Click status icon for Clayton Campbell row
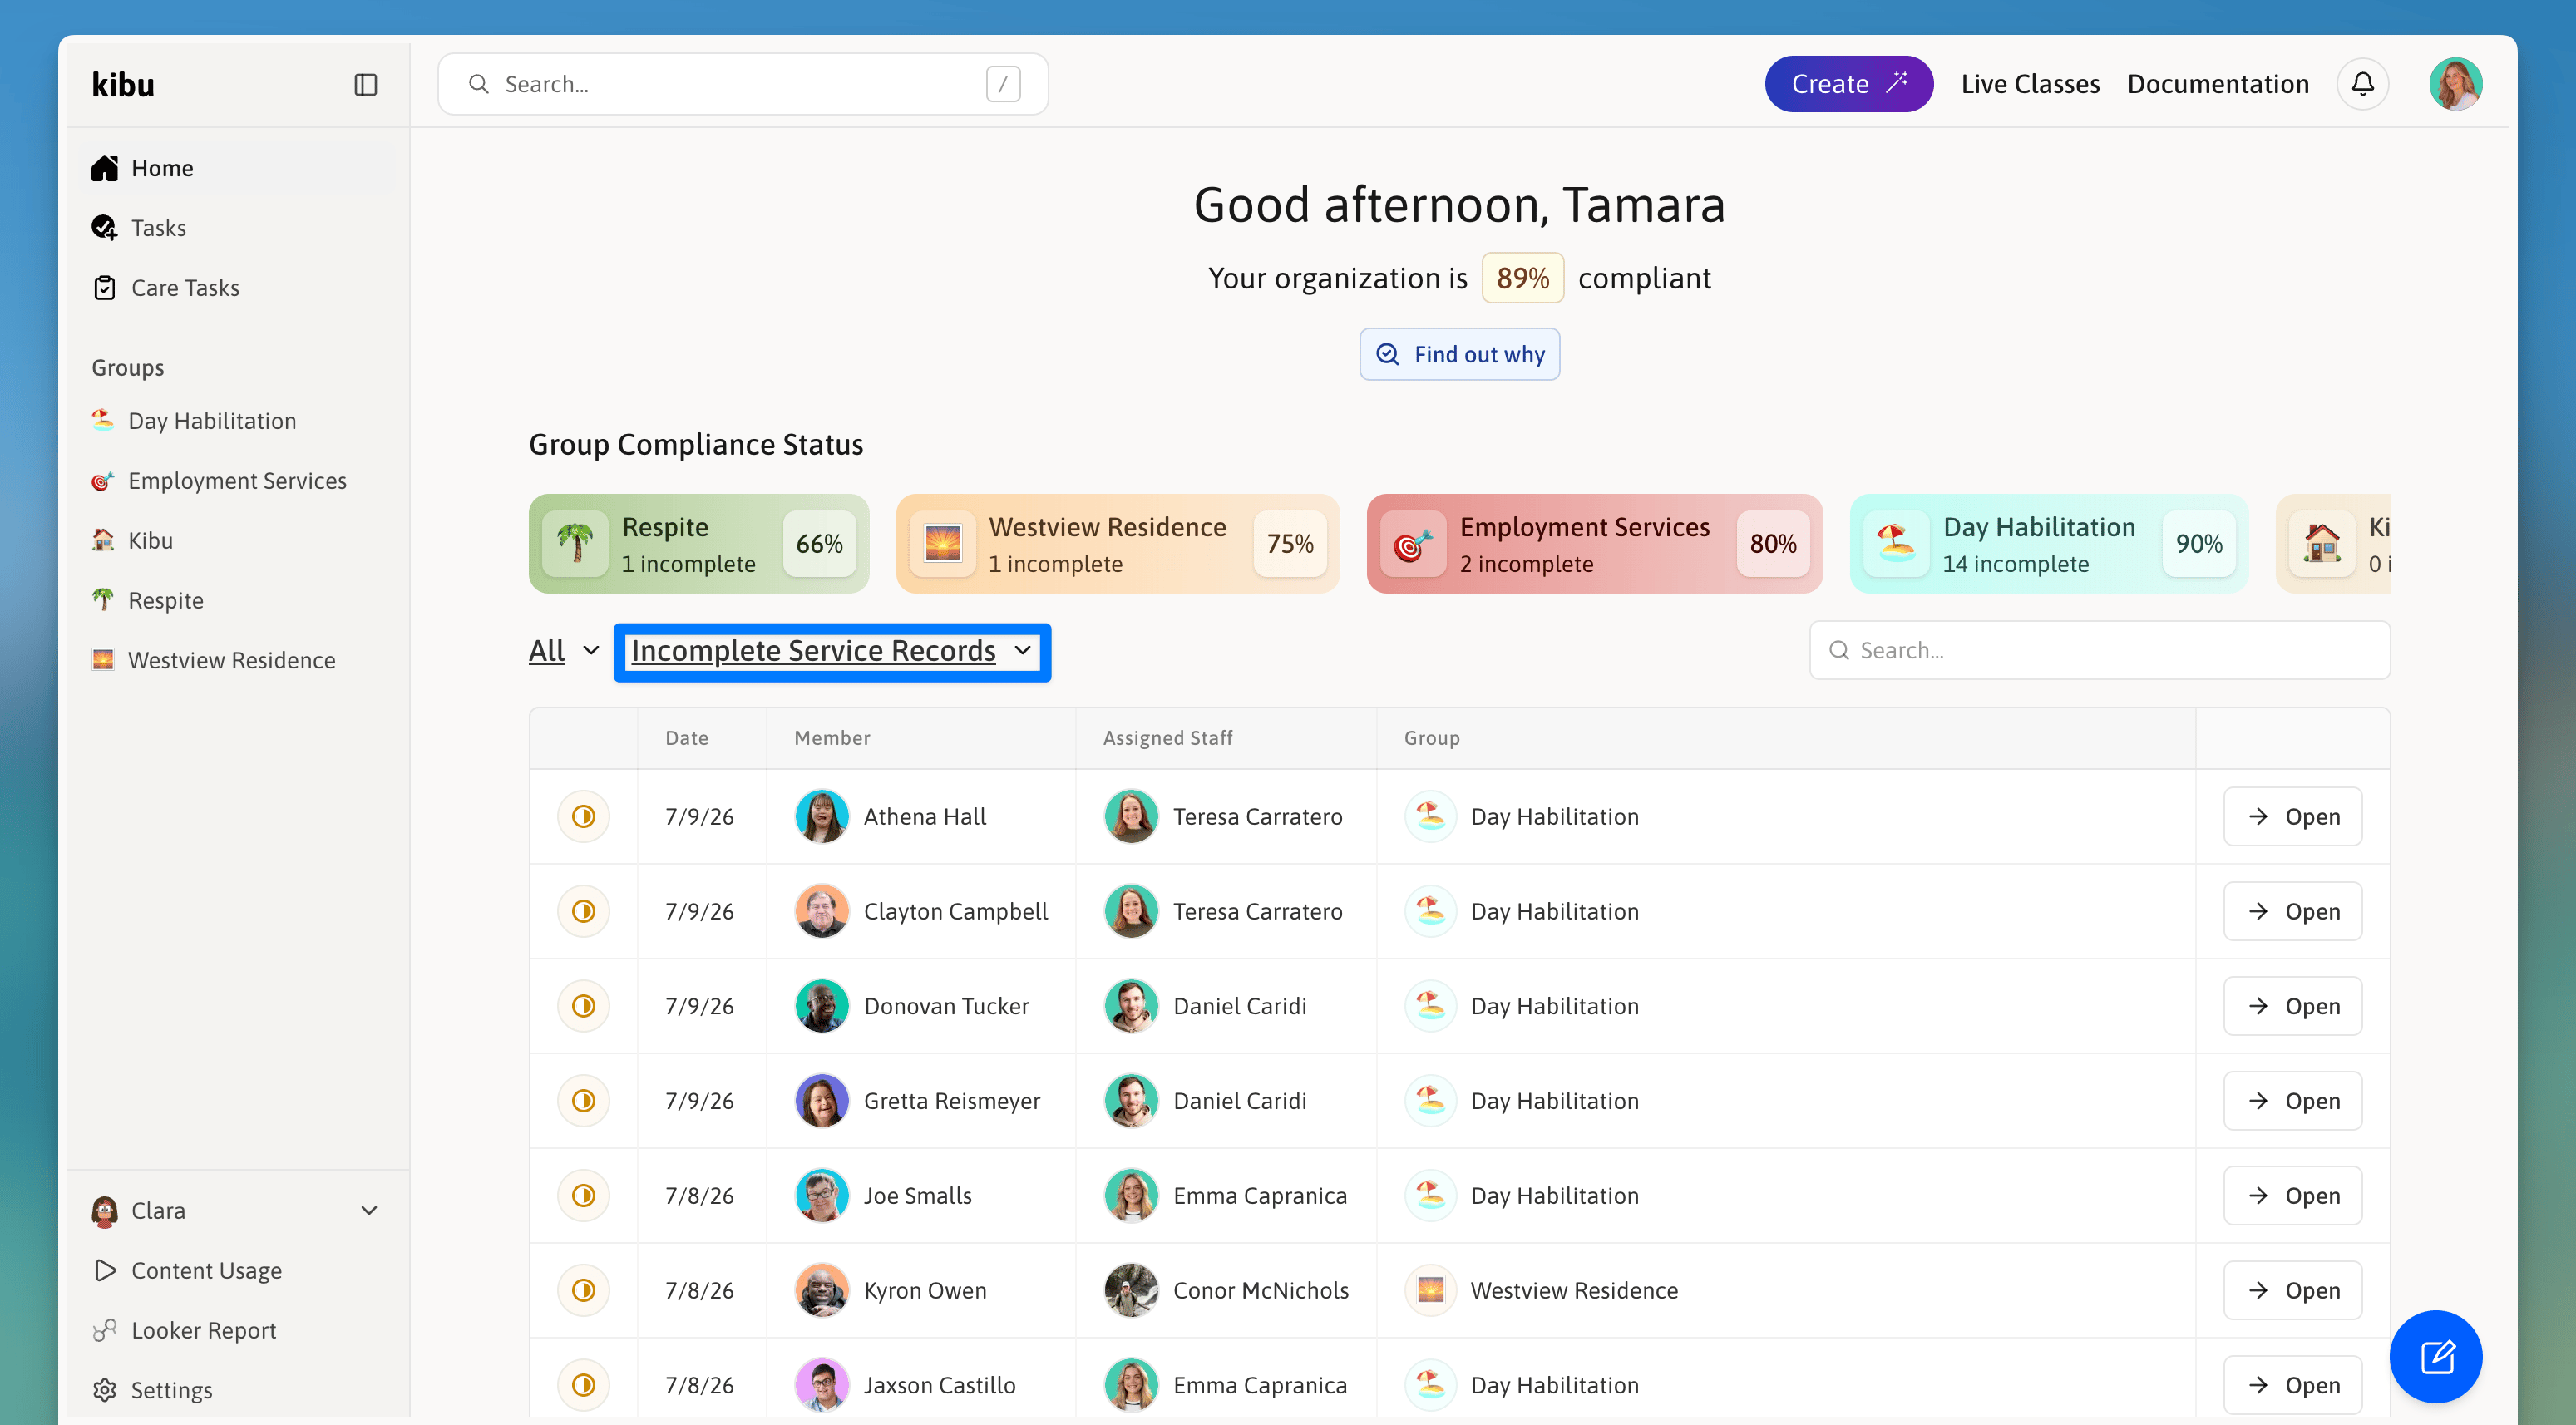This screenshot has height=1425, width=2576. pos(584,911)
